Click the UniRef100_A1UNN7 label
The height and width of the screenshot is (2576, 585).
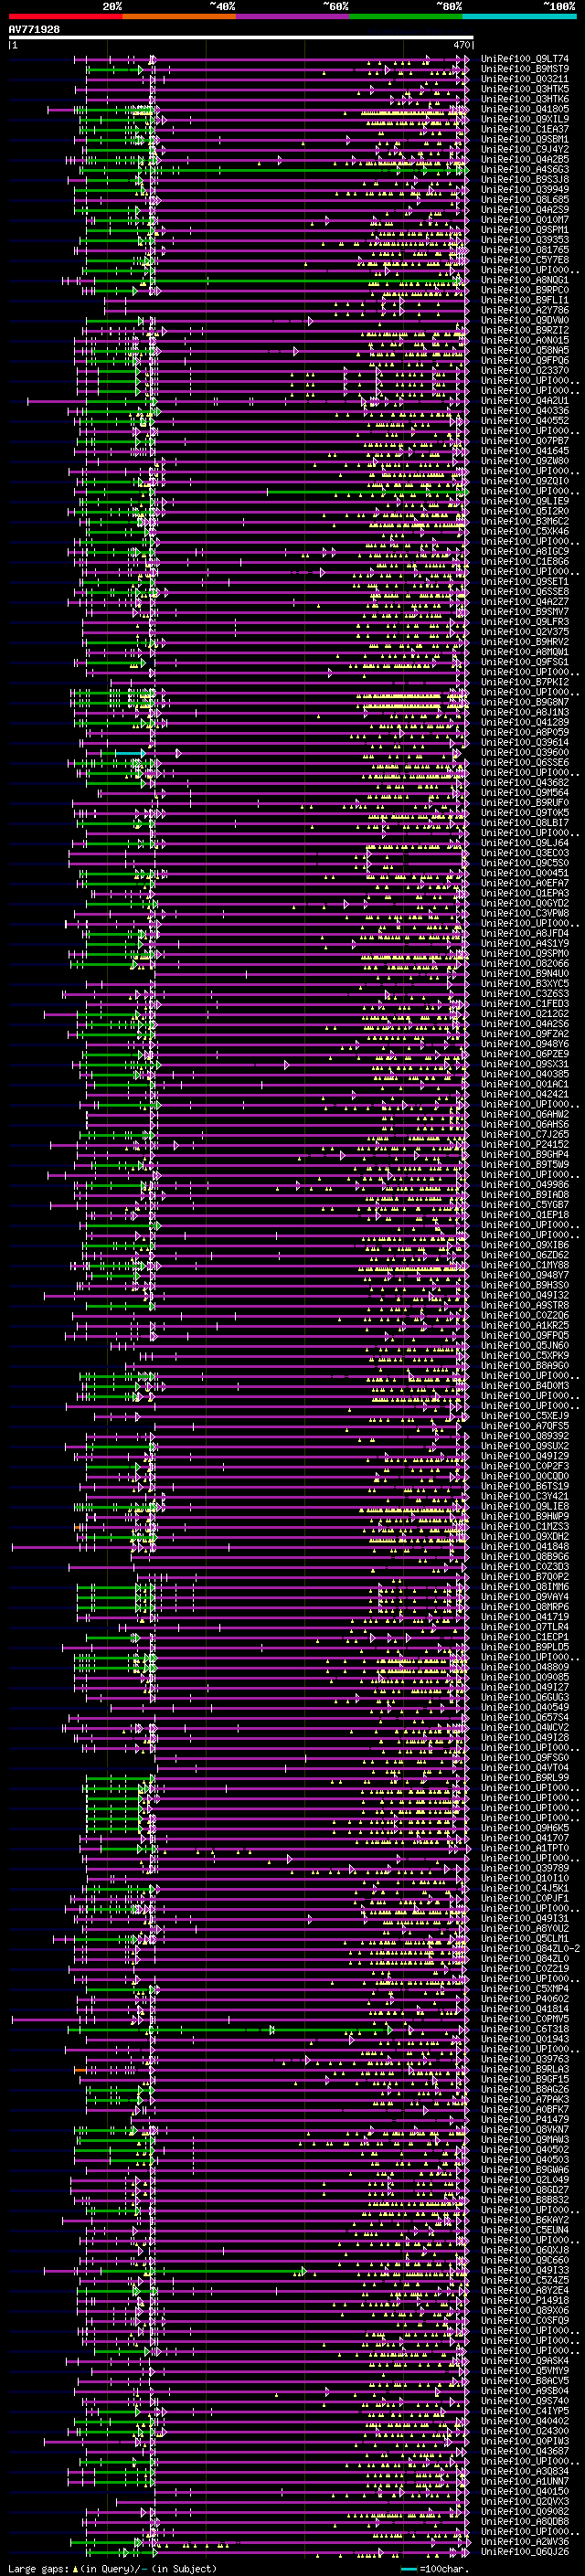525,2482
